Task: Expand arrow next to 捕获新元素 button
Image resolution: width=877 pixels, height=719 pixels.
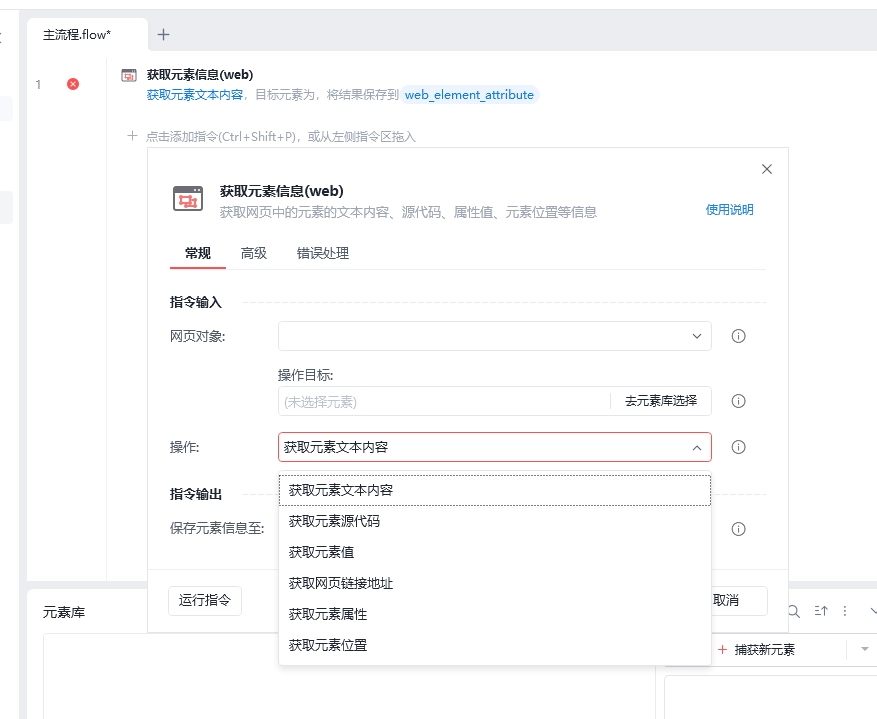Action: click(865, 649)
